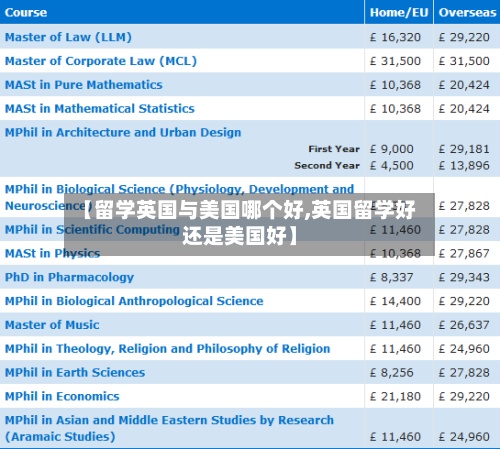The width and height of the screenshot is (500, 449).
Task: Select Home/EU fee £ 16,320 for LLM
Action: click(x=395, y=37)
